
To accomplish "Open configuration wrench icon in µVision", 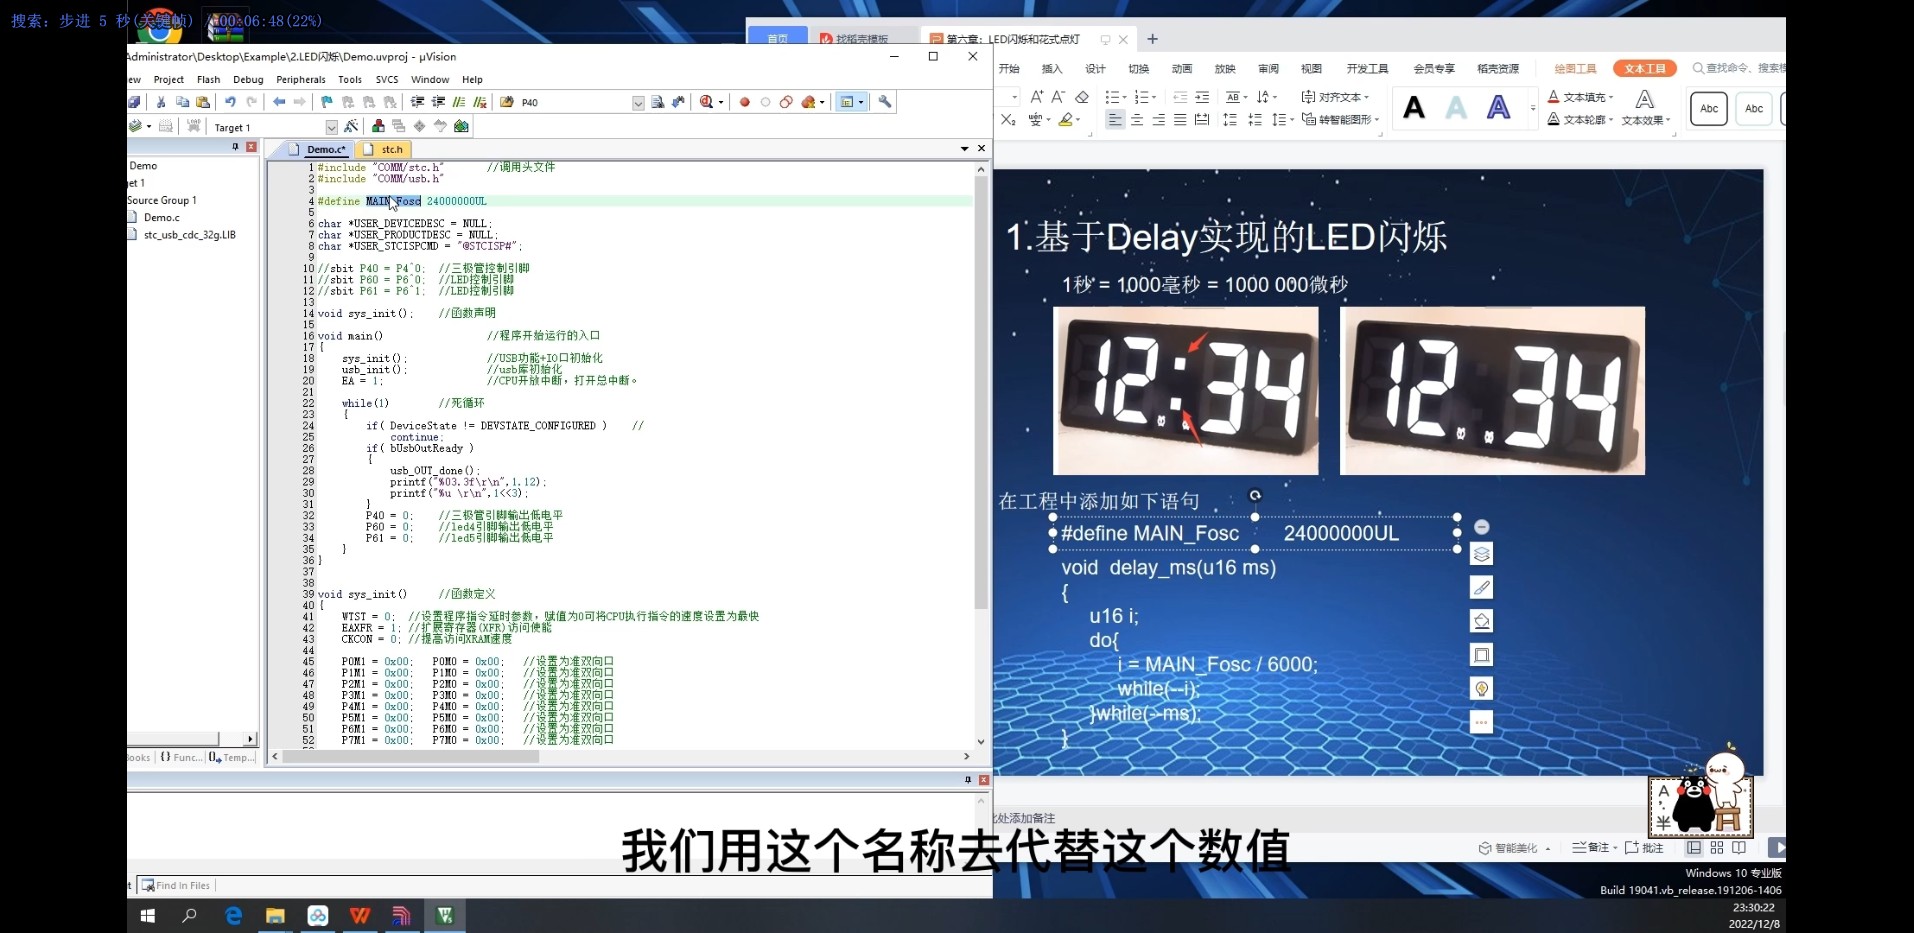I will 885,102.
